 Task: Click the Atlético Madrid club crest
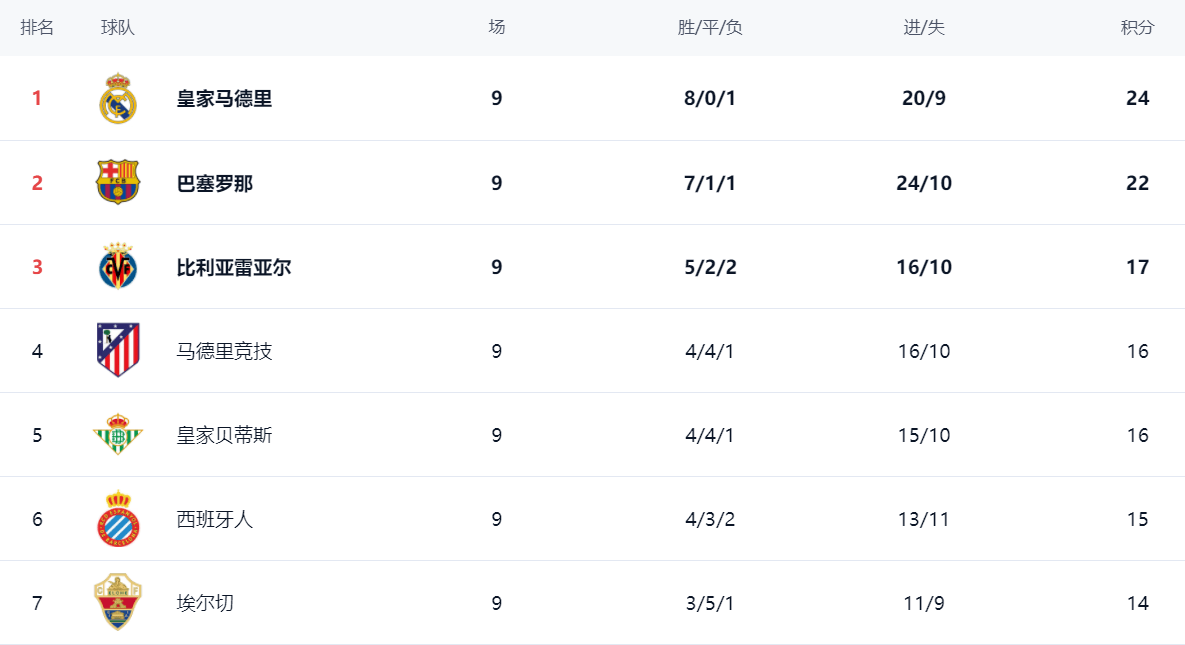pos(118,350)
